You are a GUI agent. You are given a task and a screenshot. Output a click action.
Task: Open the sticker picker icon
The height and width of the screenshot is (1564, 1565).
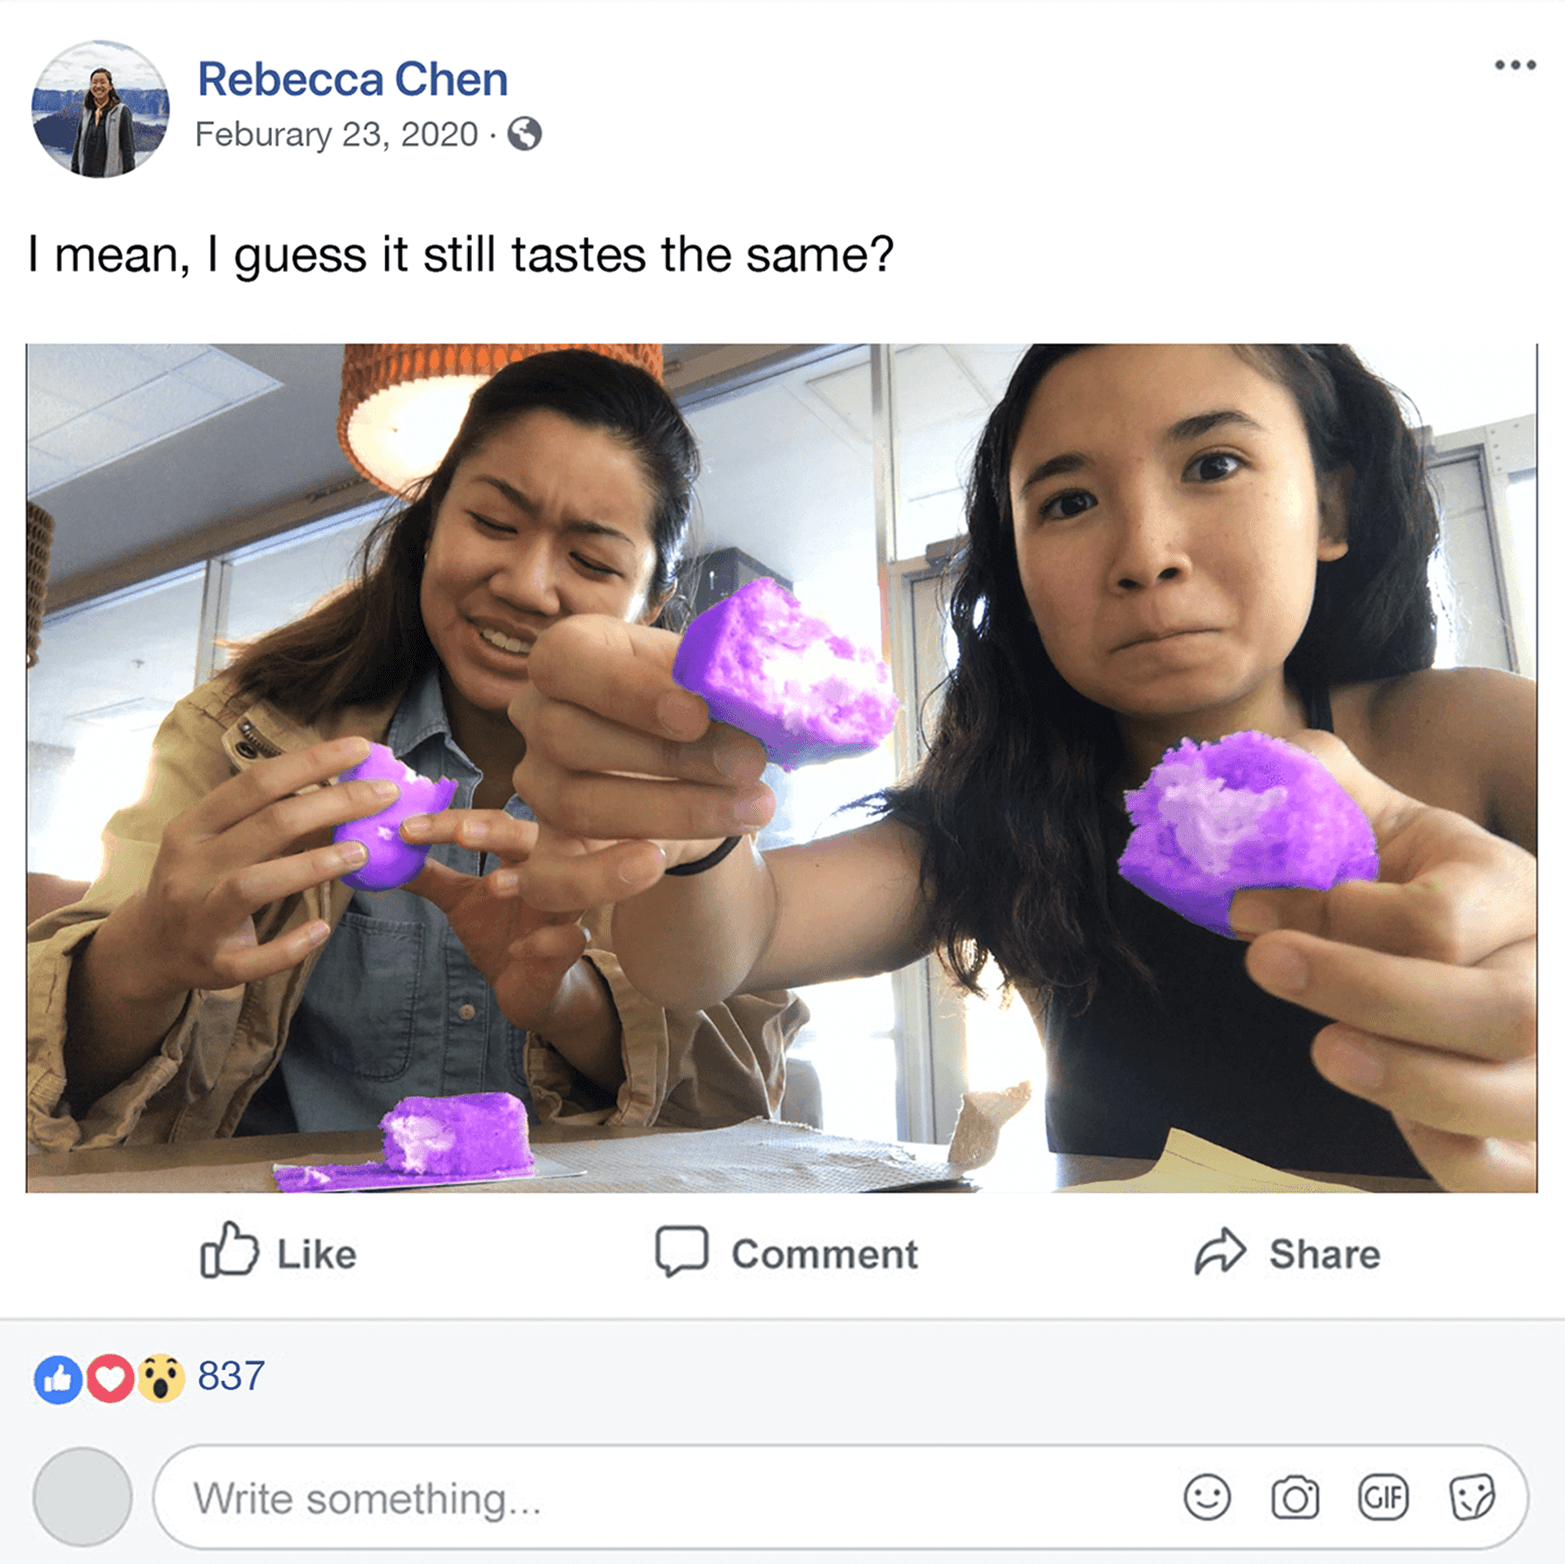pyautogui.click(x=1472, y=1497)
